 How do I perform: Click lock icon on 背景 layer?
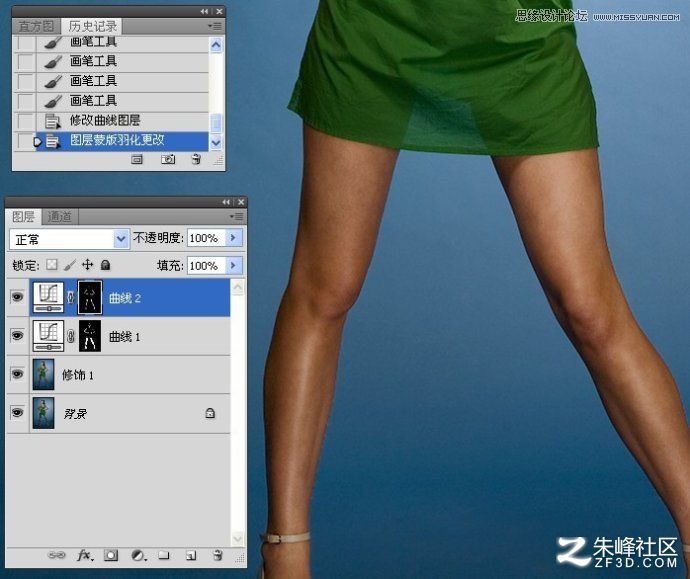(x=210, y=413)
